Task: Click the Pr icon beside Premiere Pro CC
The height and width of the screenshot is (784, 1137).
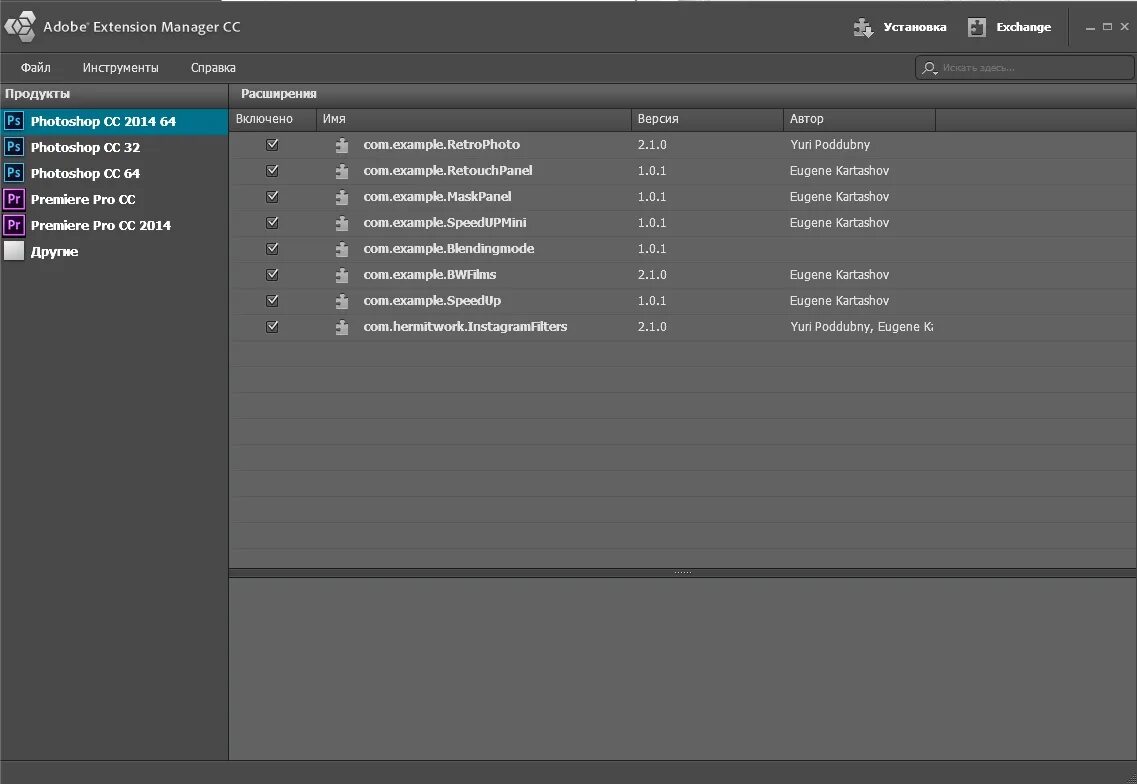Action: 14,199
